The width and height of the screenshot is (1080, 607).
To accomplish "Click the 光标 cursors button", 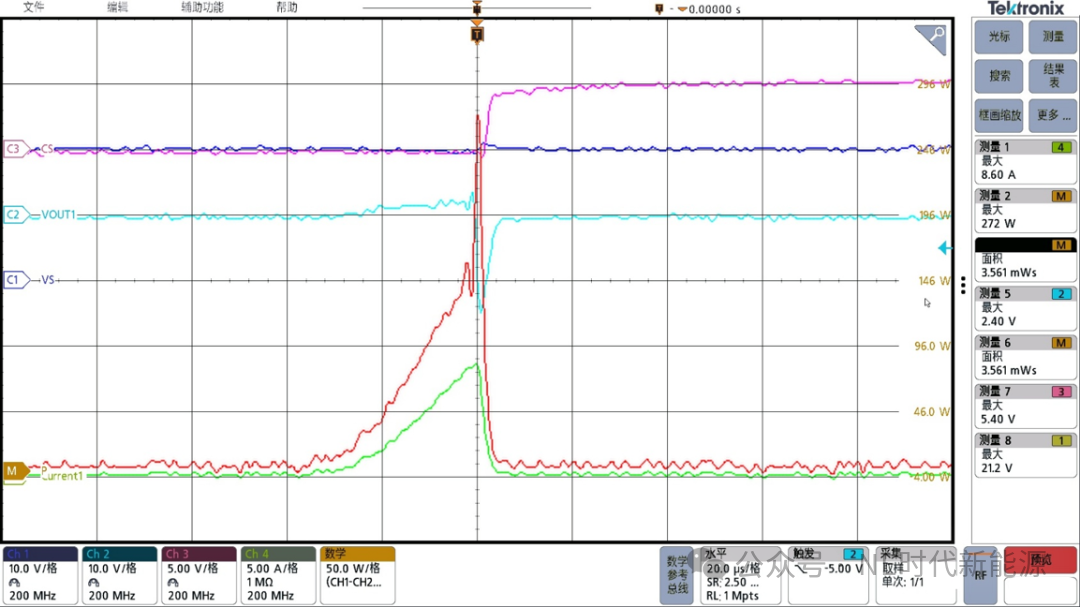I will (999, 37).
